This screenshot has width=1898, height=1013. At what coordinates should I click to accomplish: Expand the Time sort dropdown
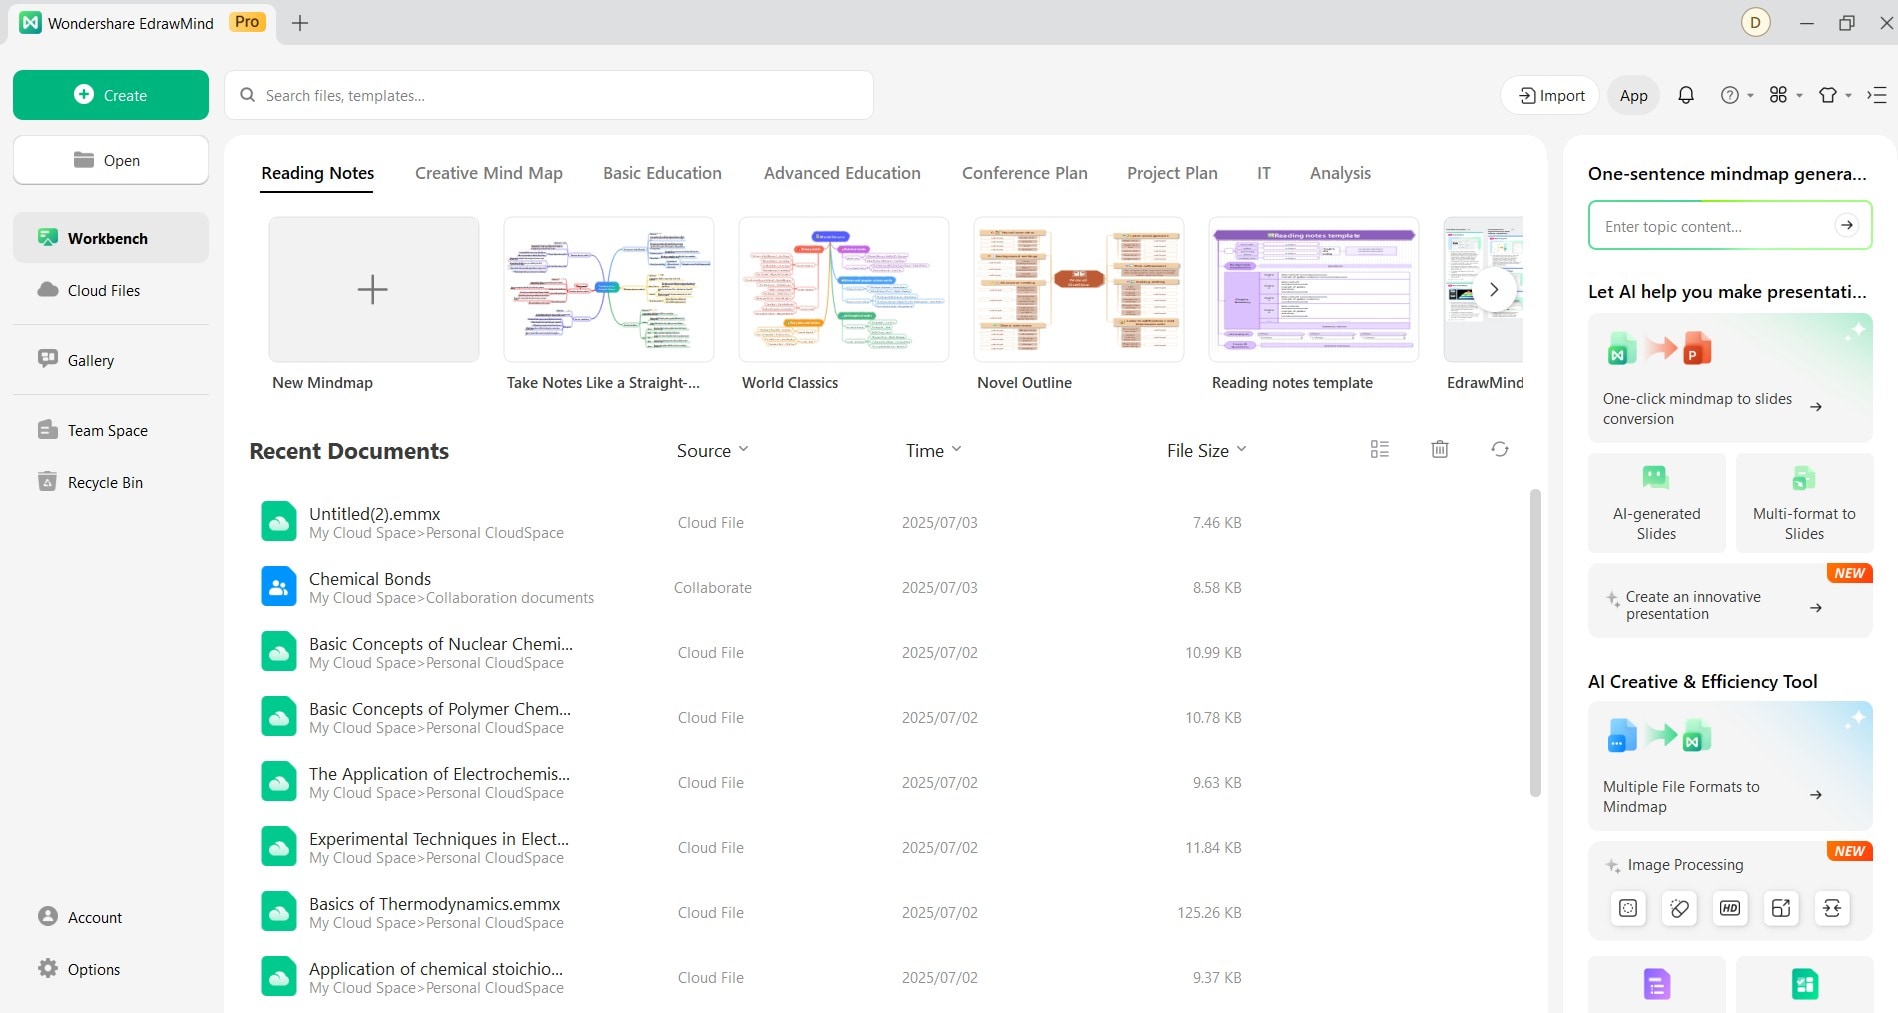pyautogui.click(x=933, y=450)
